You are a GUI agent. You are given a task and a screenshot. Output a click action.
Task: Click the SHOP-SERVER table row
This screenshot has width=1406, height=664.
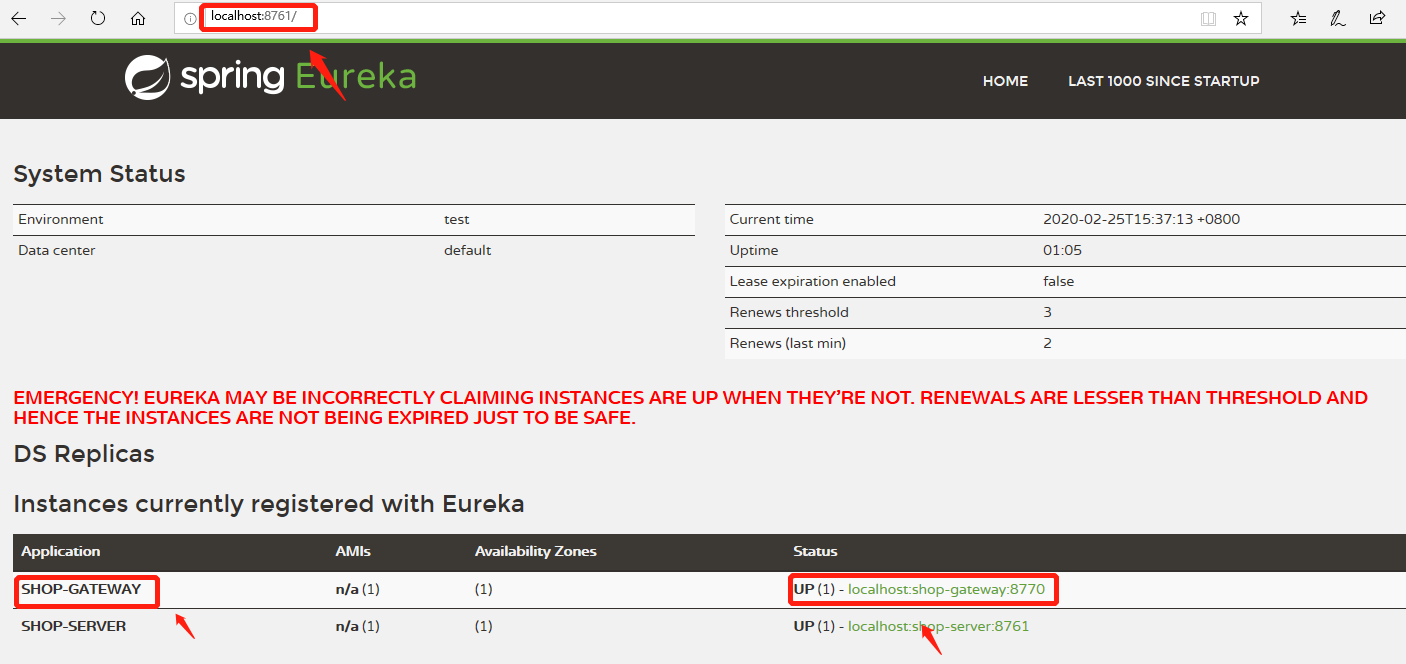tap(76, 625)
